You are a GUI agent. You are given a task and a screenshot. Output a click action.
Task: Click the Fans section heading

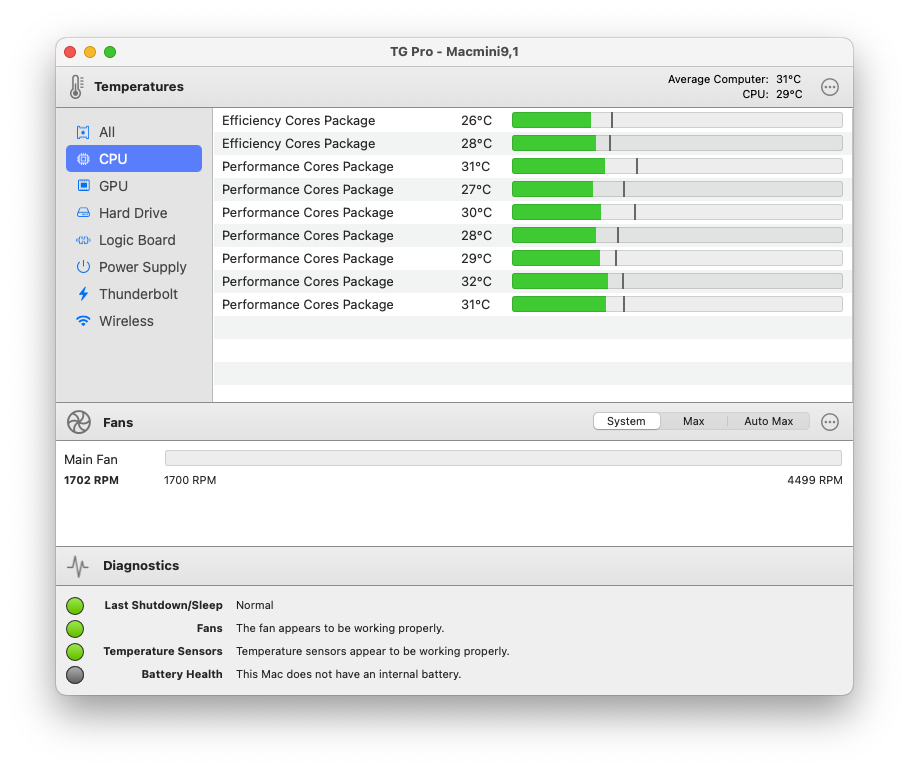click(118, 422)
